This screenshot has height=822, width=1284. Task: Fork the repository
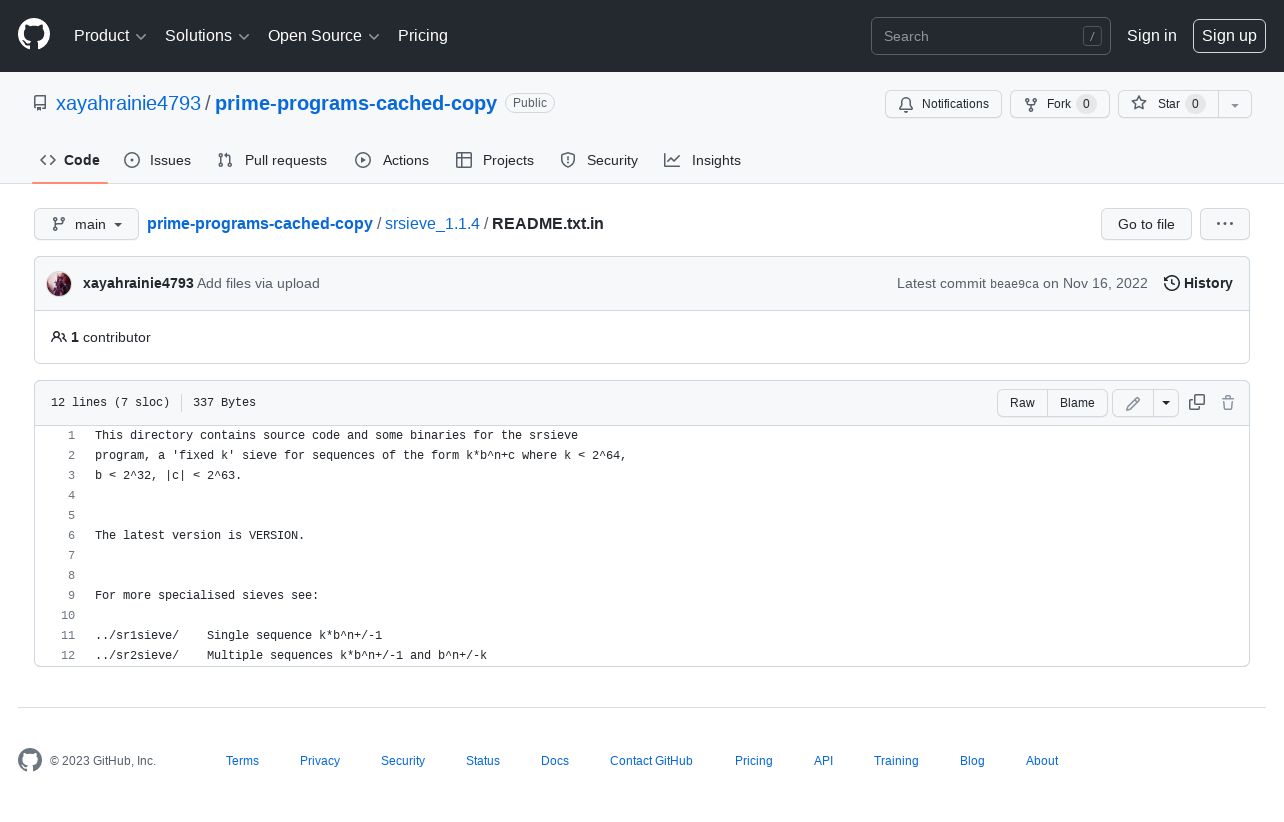tap(1060, 104)
